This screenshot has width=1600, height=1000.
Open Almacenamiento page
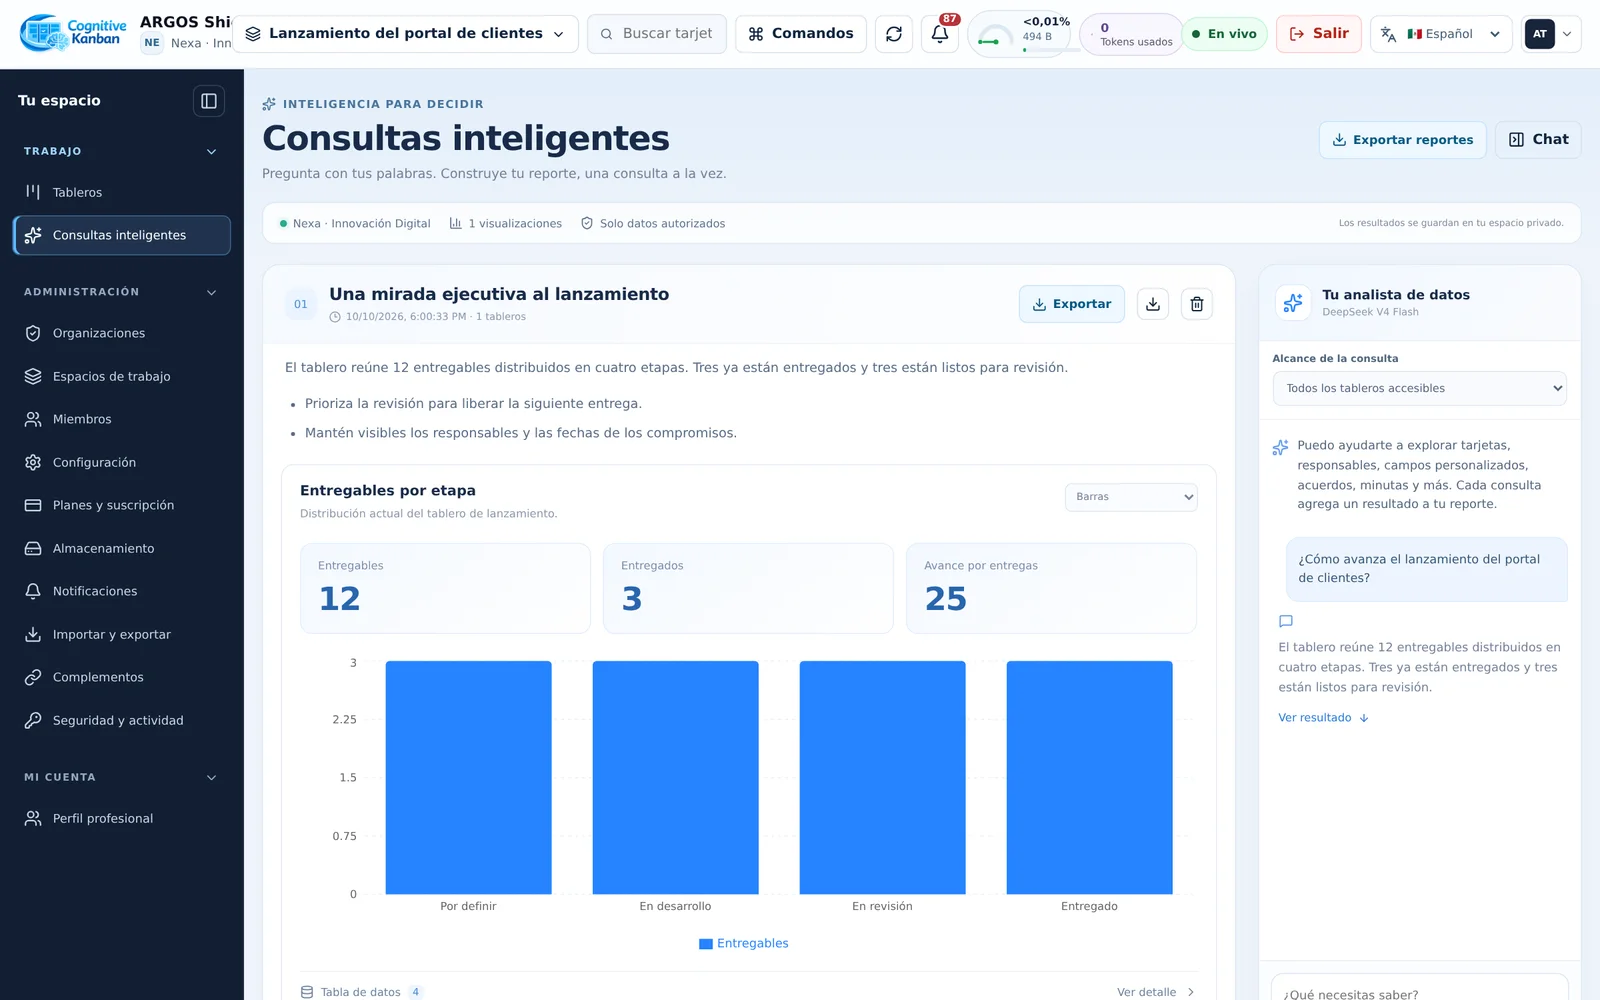pyautogui.click(x=122, y=548)
